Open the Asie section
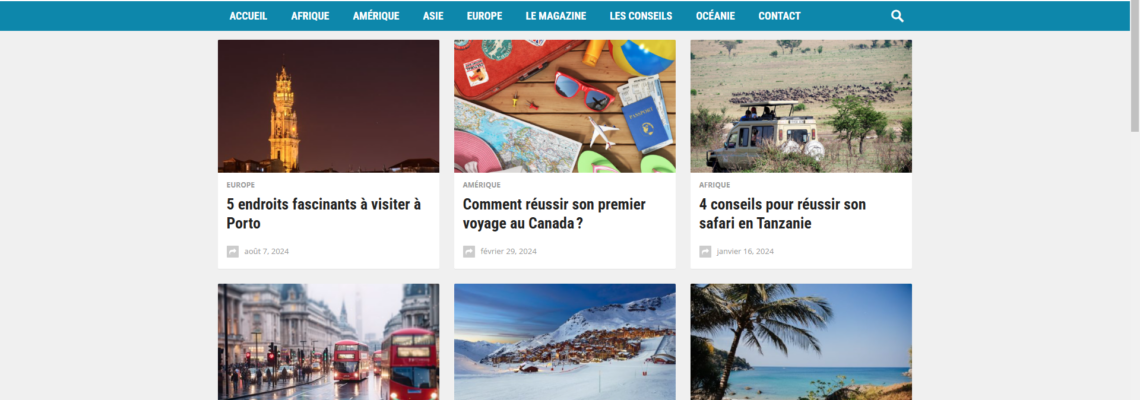 coord(433,16)
